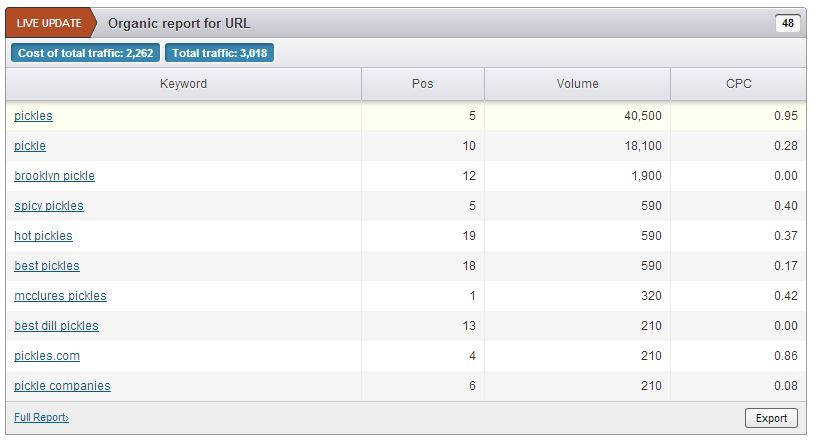Open the pickle keyword link
816x448 pixels.
pyautogui.click(x=30, y=146)
